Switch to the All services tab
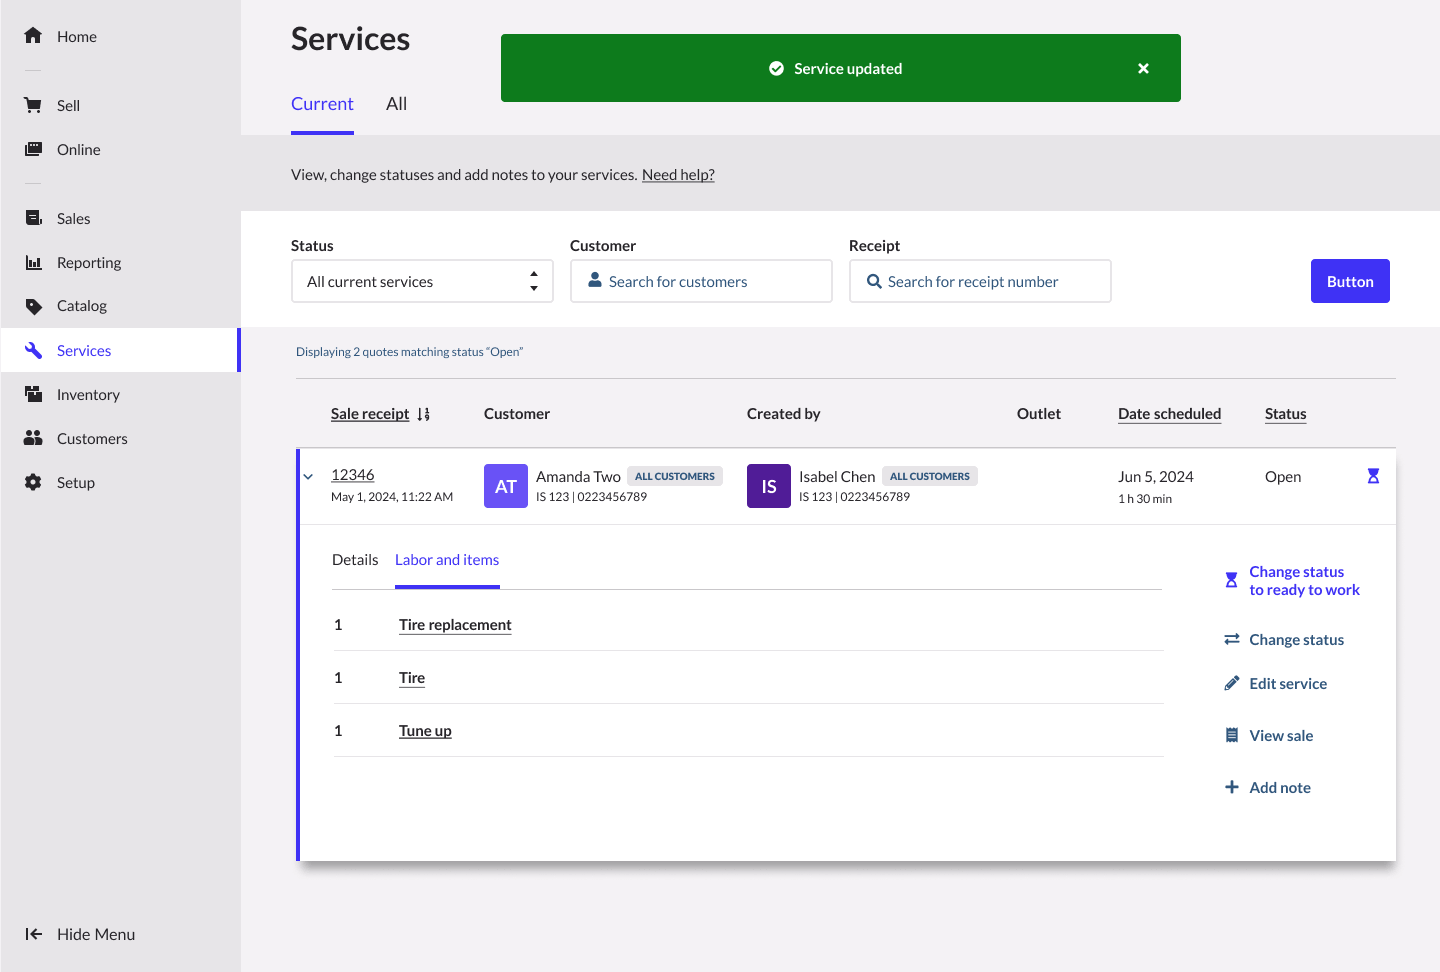This screenshot has width=1440, height=972. click(396, 104)
